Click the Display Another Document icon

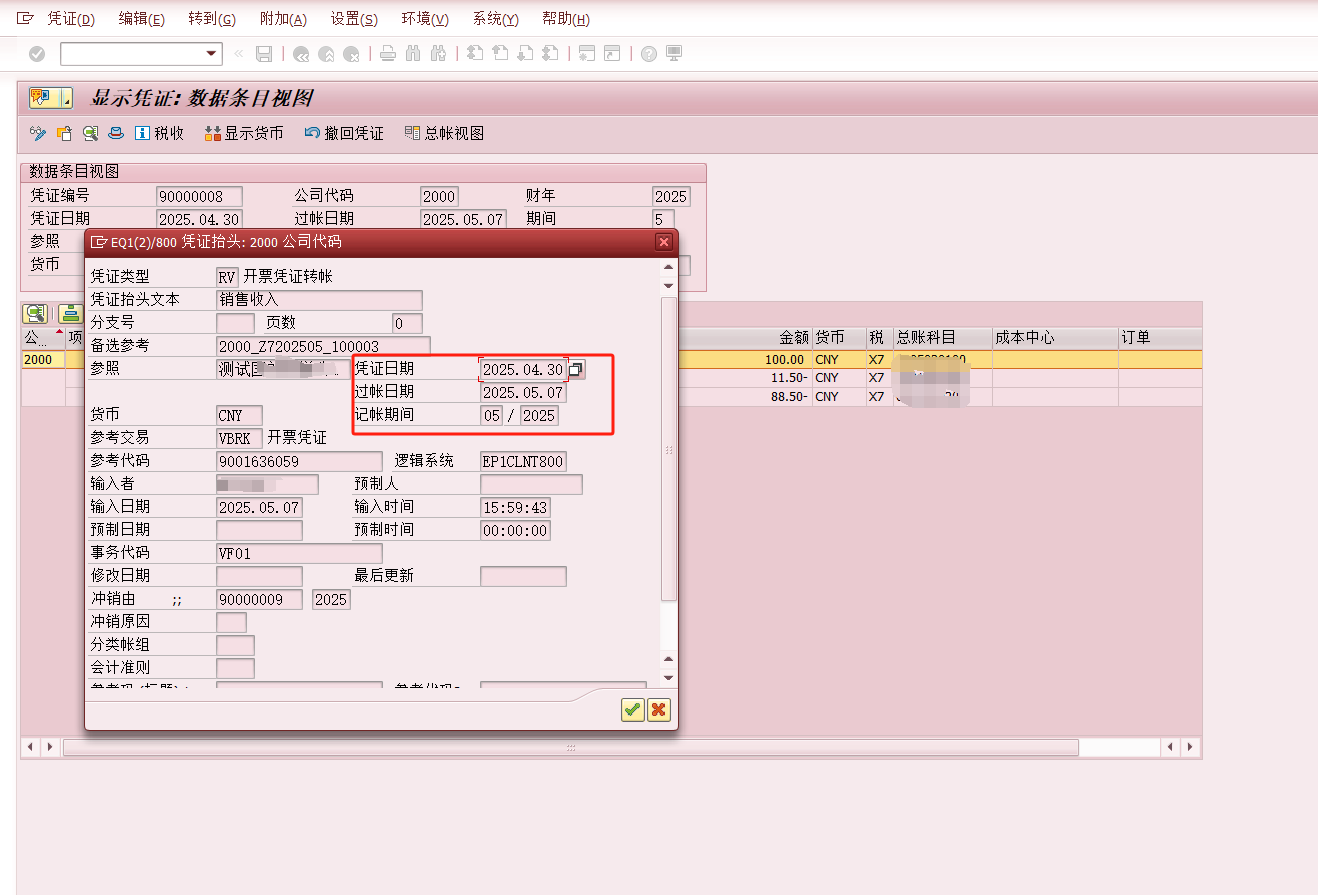(64, 133)
